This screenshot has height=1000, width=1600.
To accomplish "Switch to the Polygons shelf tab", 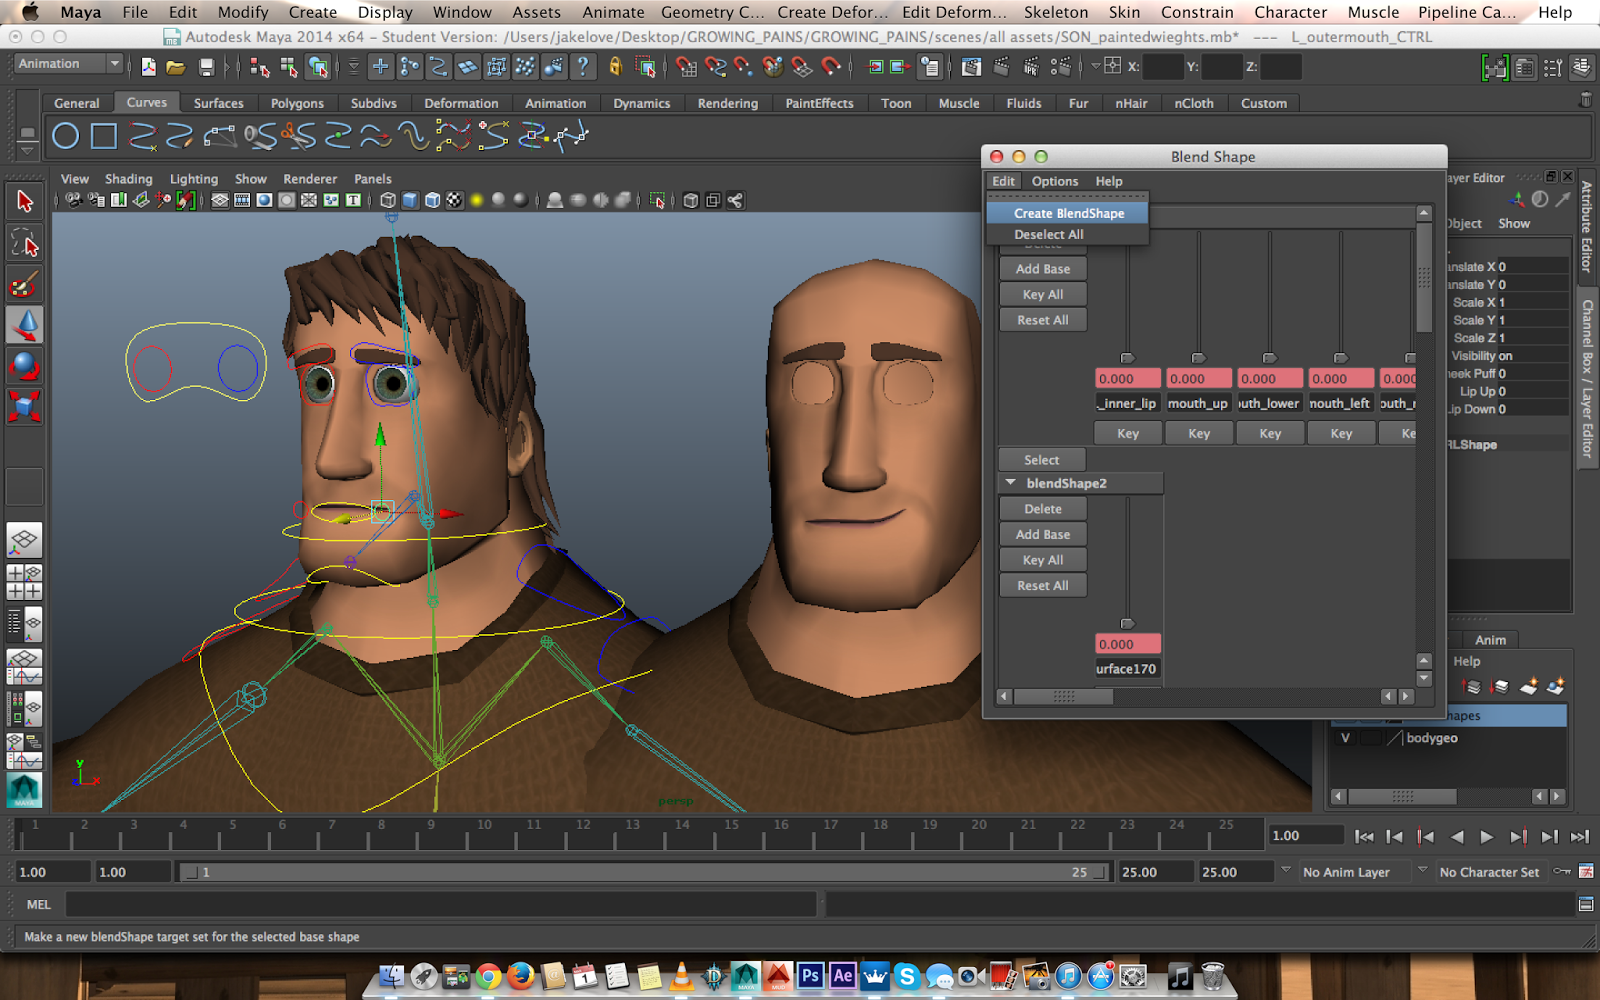I will point(297,103).
